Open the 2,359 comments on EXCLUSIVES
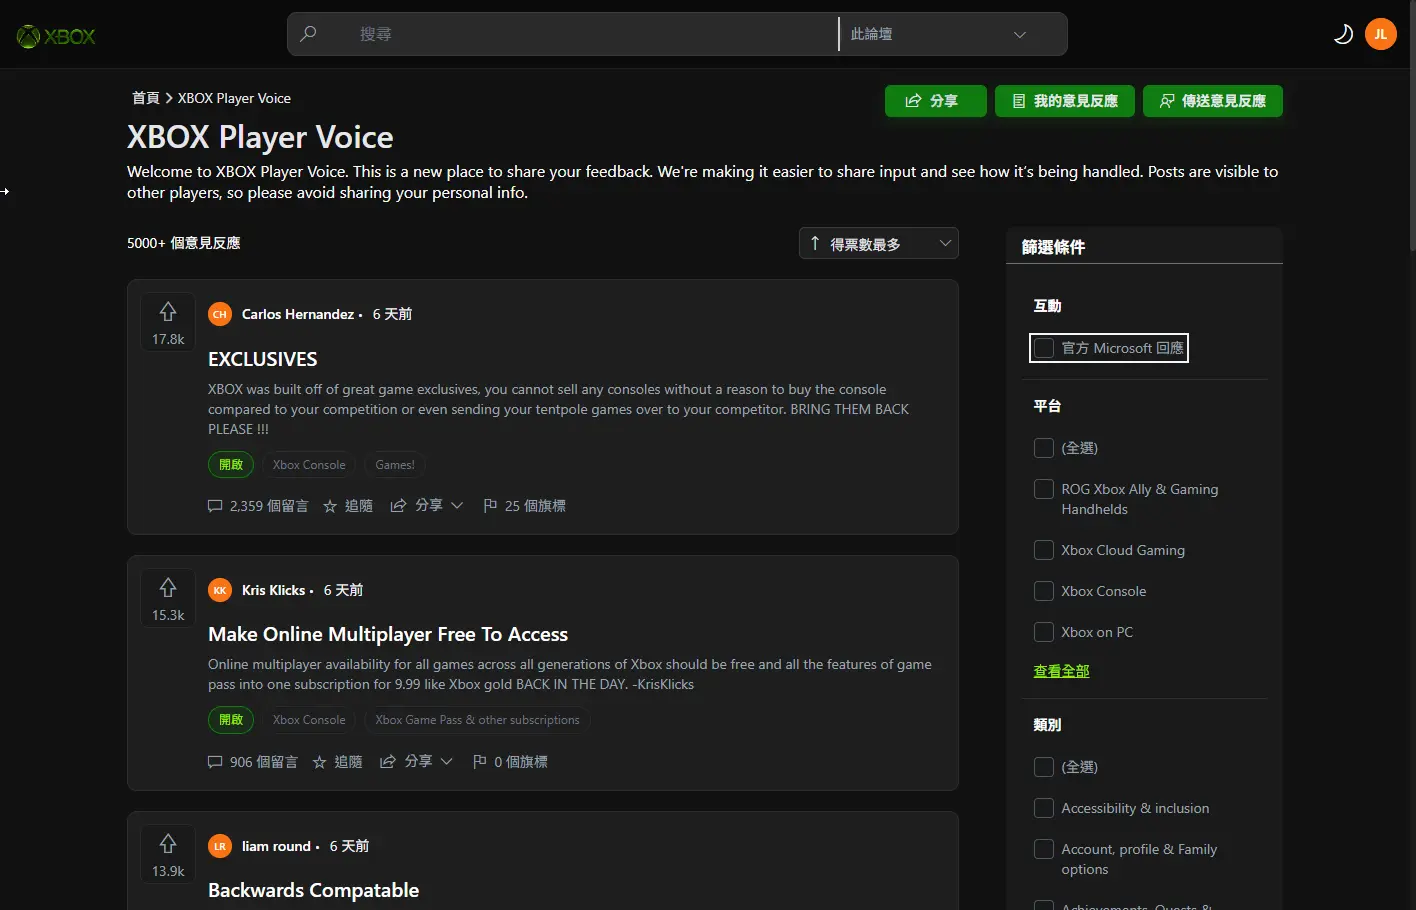 [258, 506]
